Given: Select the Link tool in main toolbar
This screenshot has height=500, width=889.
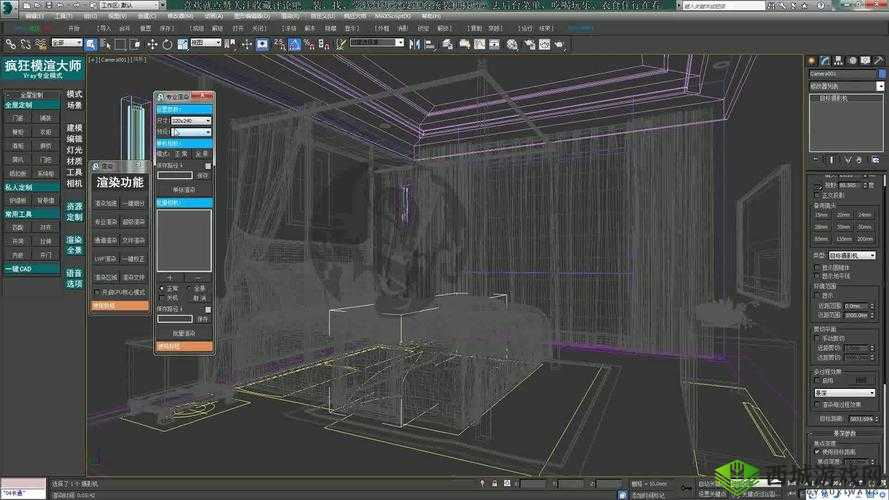Looking at the screenshot, I should [x=11, y=44].
